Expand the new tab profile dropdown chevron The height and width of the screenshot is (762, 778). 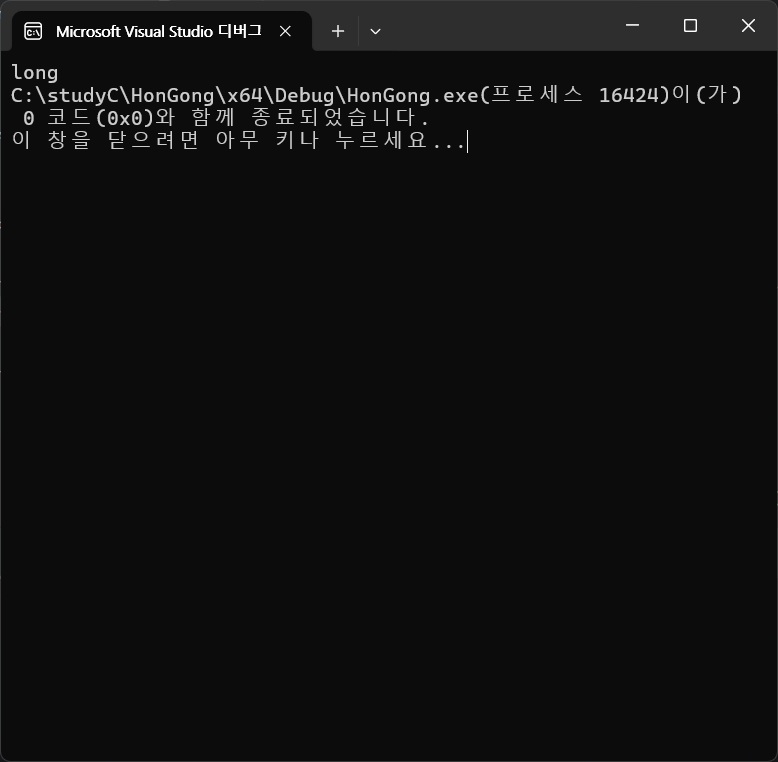coord(376,31)
